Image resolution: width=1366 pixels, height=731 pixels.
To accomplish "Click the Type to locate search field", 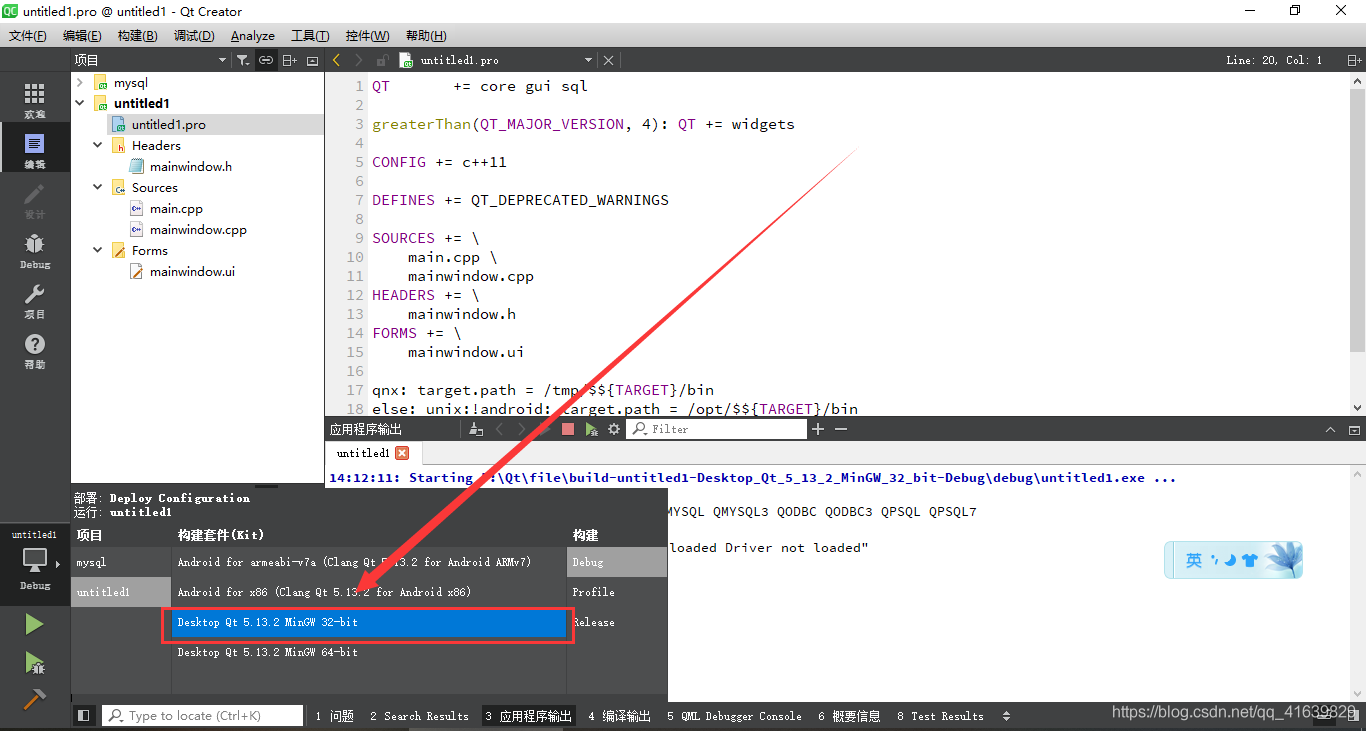I will pyautogui.click(x=203, y=716).
